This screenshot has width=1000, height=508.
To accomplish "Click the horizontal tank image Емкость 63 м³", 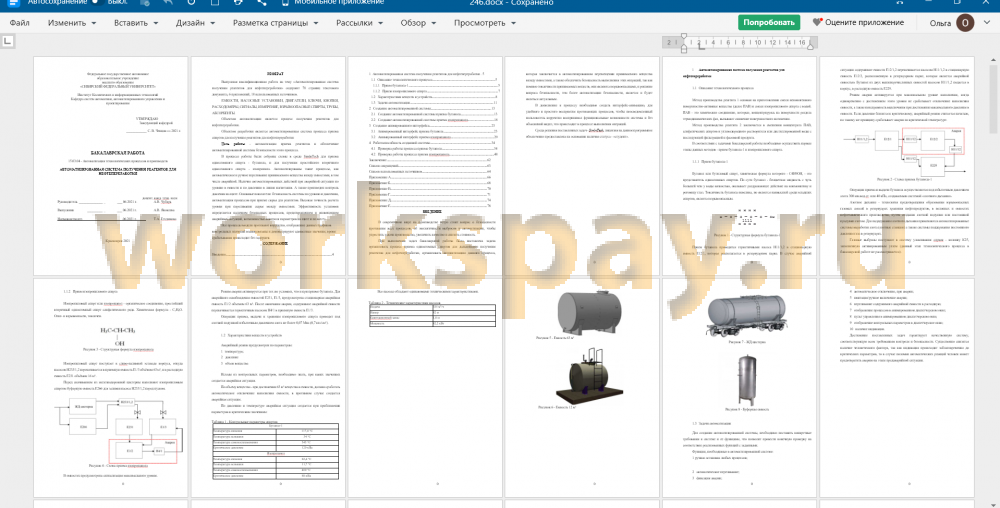I will (589, 311).
